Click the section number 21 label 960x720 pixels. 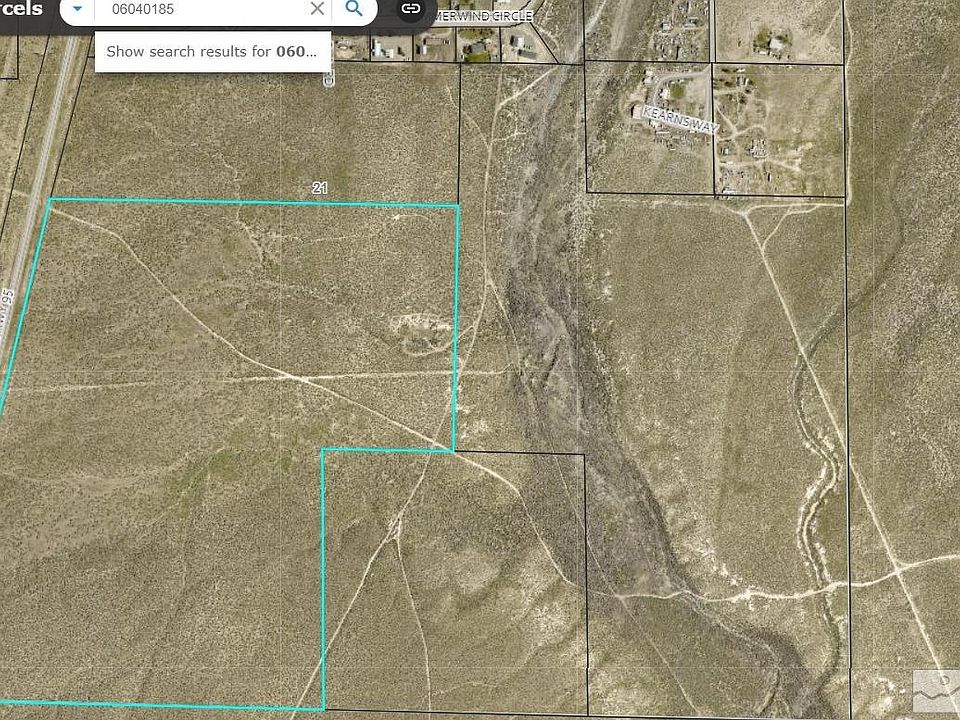click(320, 188)
